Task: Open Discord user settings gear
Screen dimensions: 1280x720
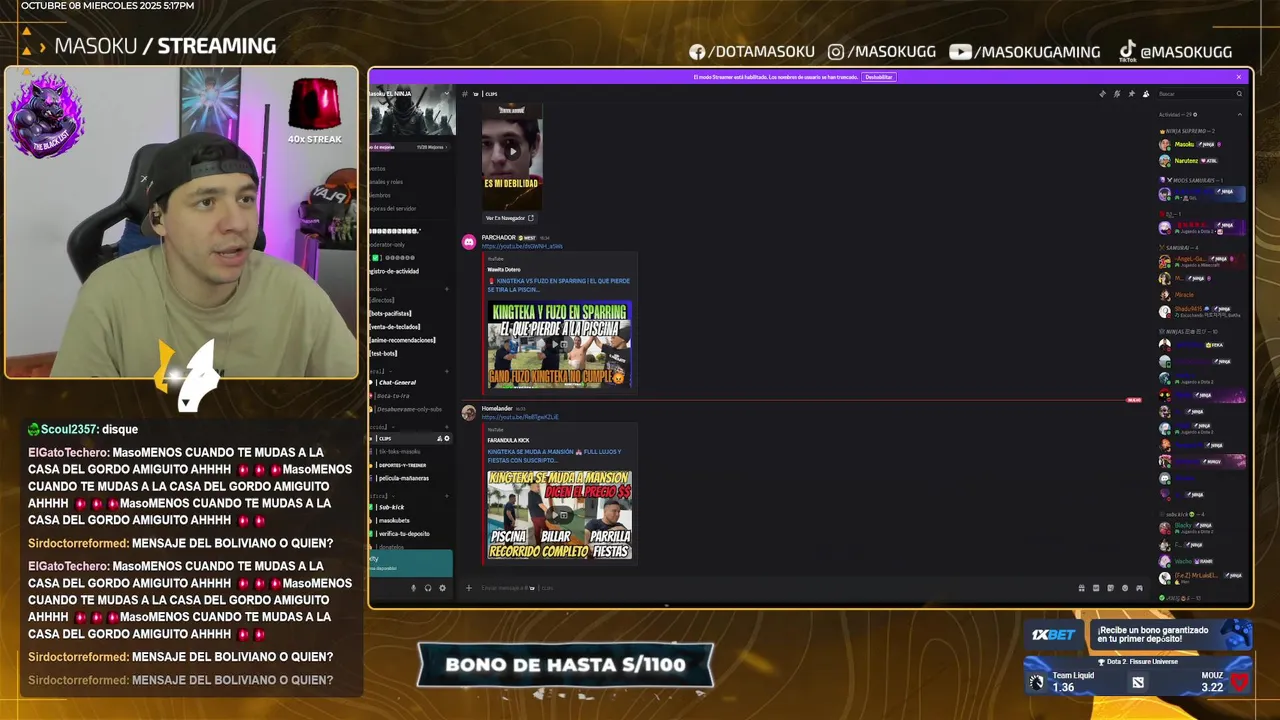Action: click(x=442, y=588)
